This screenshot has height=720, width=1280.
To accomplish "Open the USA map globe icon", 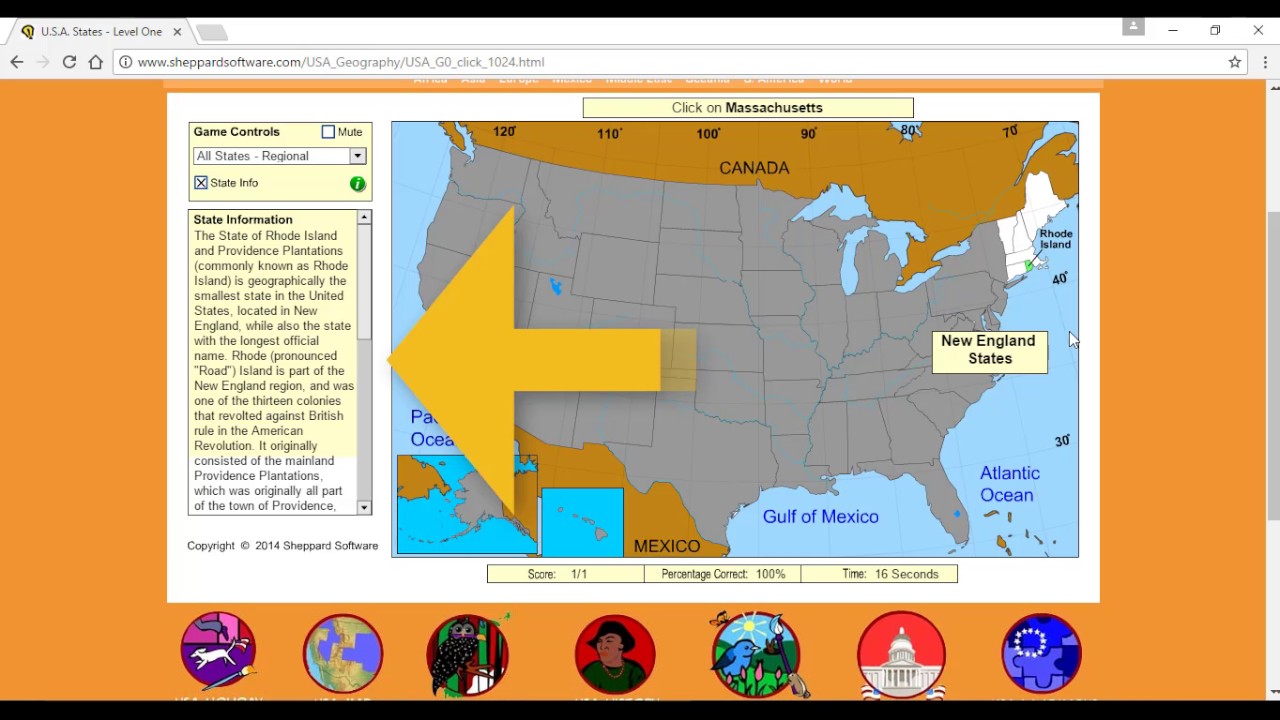I will (x=343, y=654).
